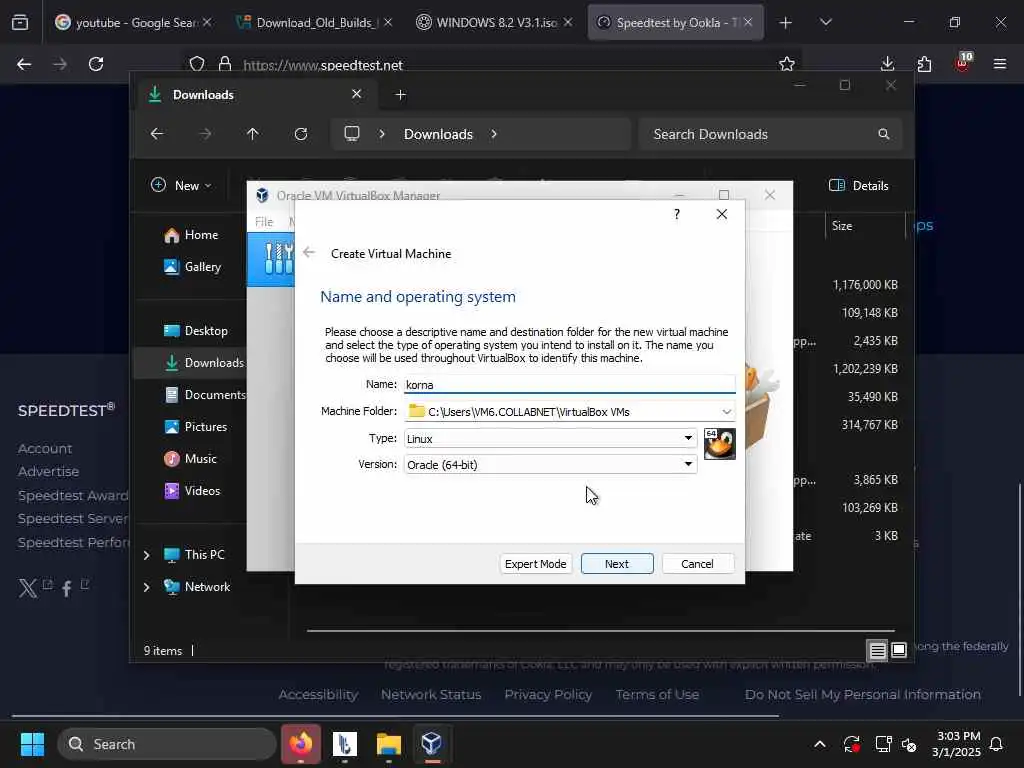Click Account link in Speedtest footer
Viewport: 1024px width, 768px height.
[x=45, y=449]
